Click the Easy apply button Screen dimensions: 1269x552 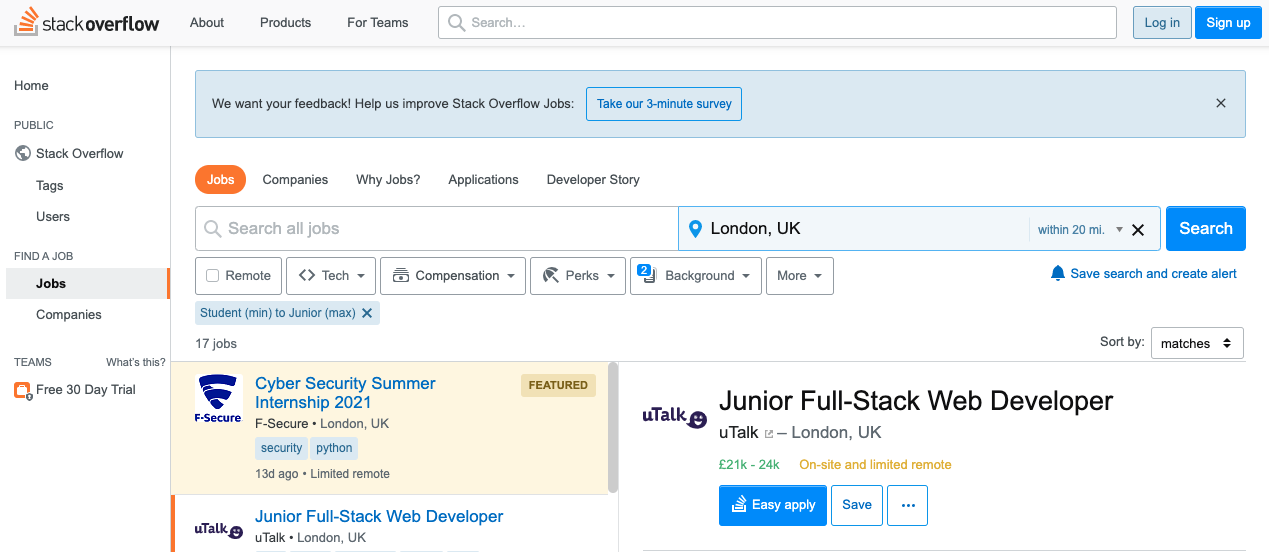(x=773, y=505)
